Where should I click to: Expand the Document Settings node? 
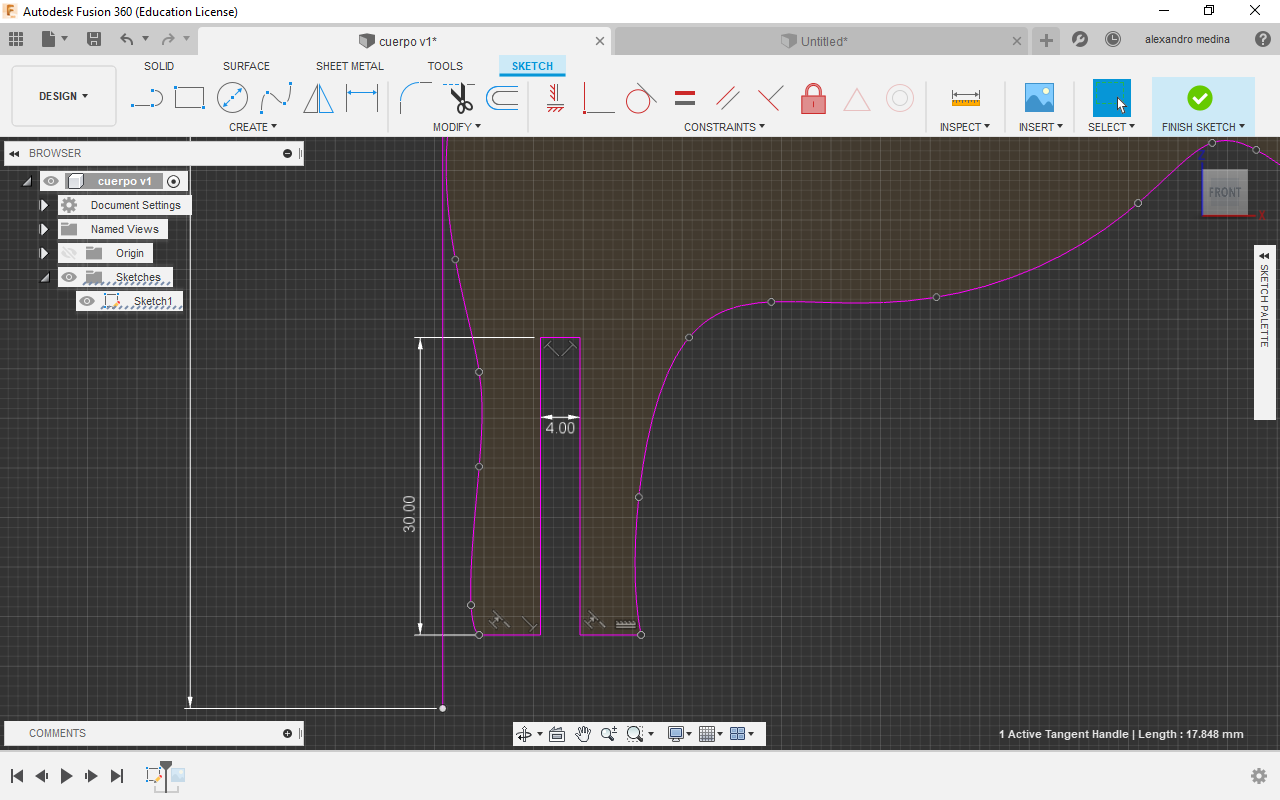point(44,205)
